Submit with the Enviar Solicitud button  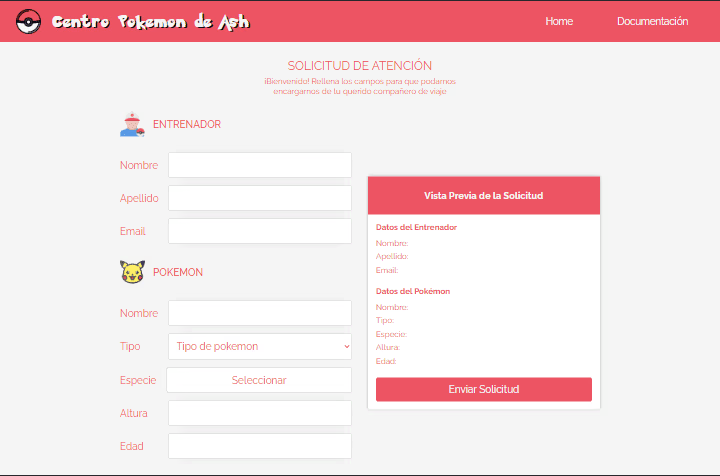484,389
